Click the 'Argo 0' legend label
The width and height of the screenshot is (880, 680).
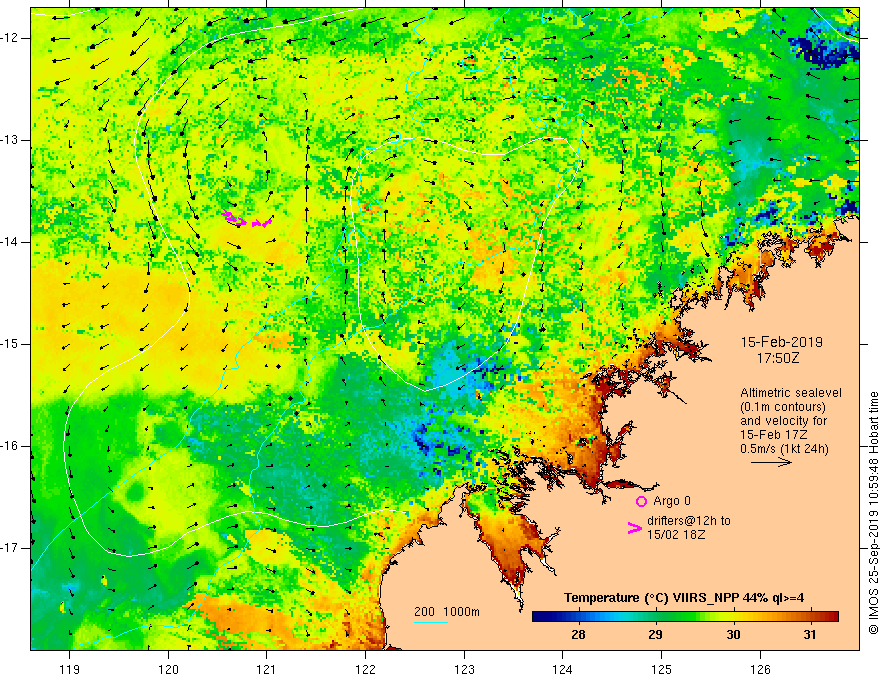672,501
